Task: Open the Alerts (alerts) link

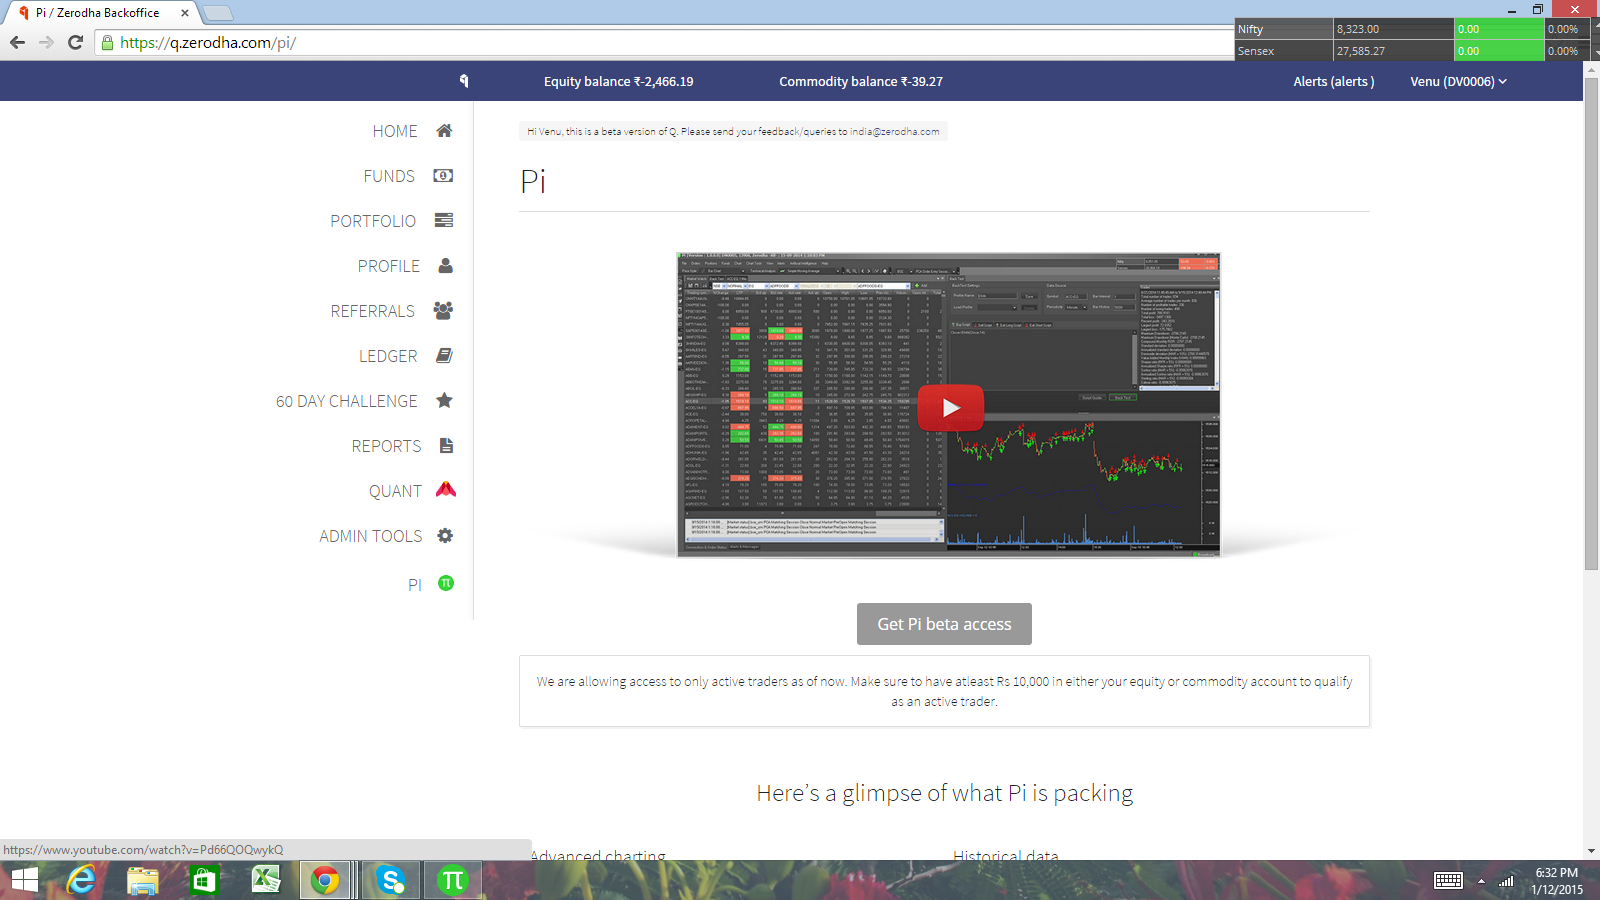Action: pos(1334,81)
